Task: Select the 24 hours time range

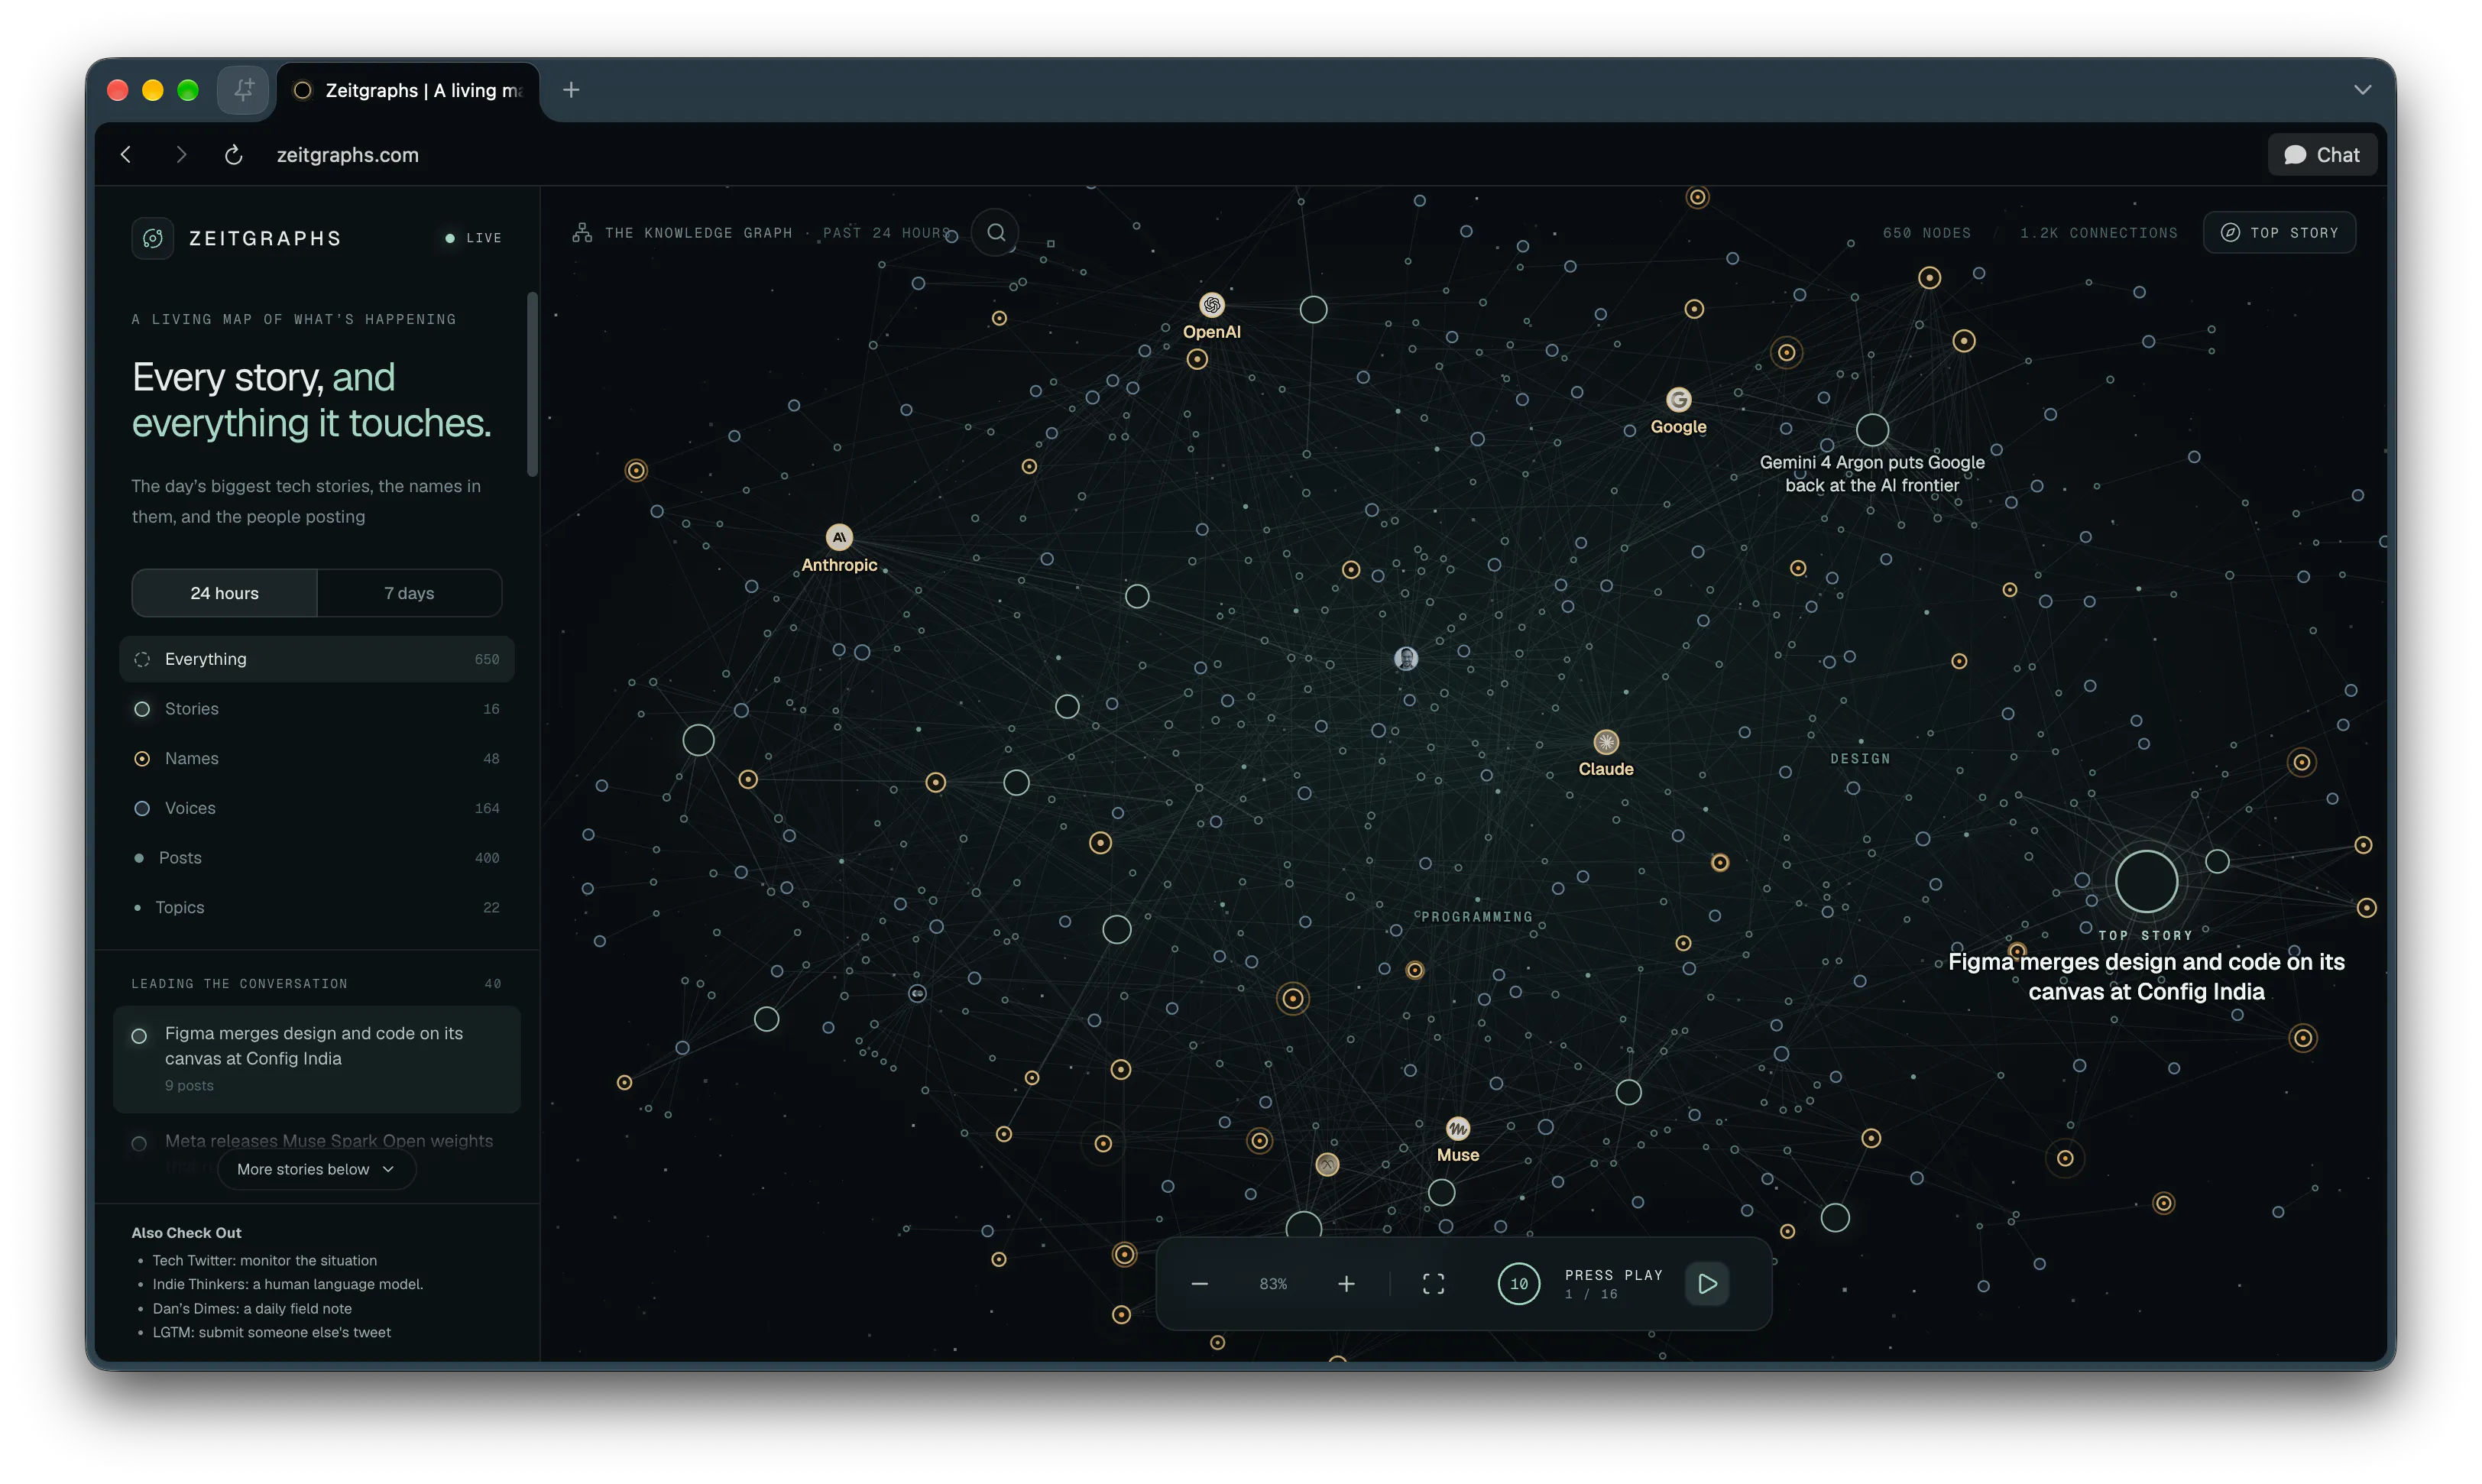Action: coord(224,593)
